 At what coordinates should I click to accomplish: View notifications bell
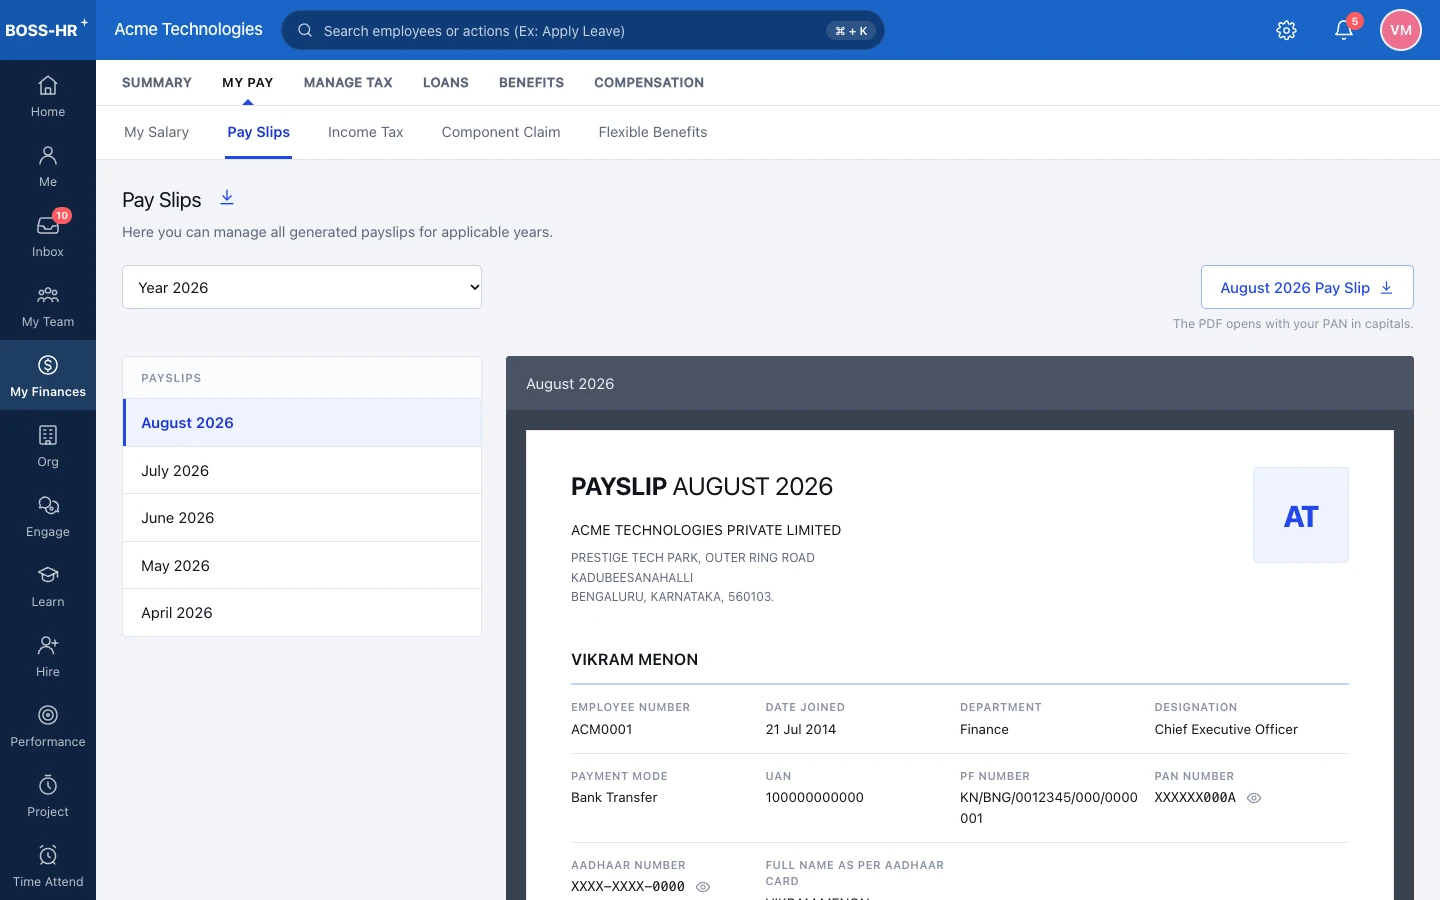point(1344,30)
